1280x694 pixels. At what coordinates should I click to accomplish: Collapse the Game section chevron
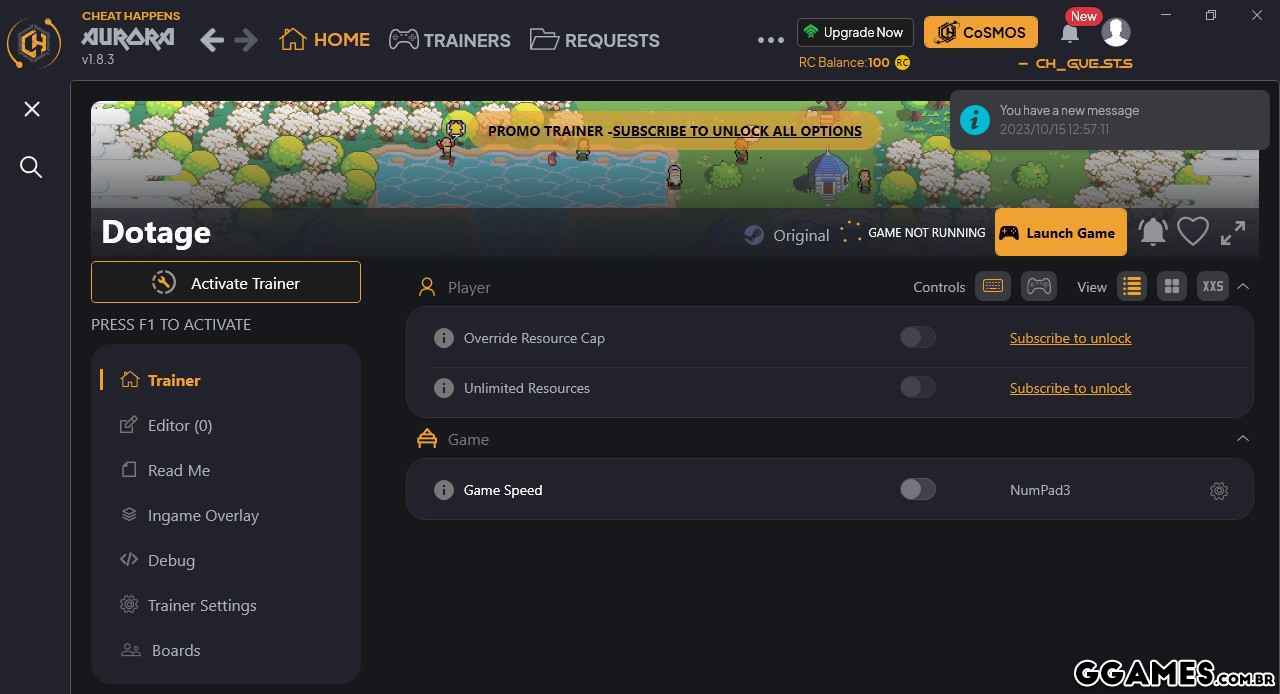(1243, 439)
